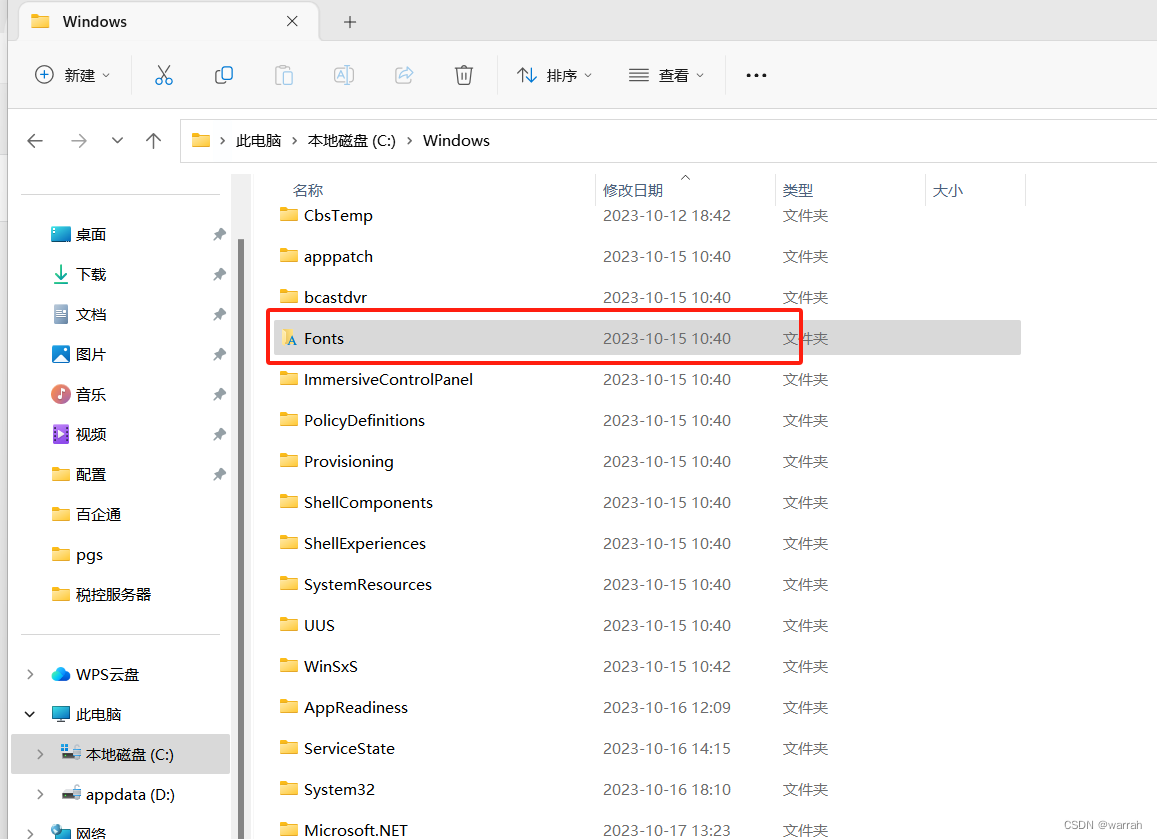This screenshot has height=839, width=1157.
Task: Open a new tab with the plus button
Action: coord(349,21)
